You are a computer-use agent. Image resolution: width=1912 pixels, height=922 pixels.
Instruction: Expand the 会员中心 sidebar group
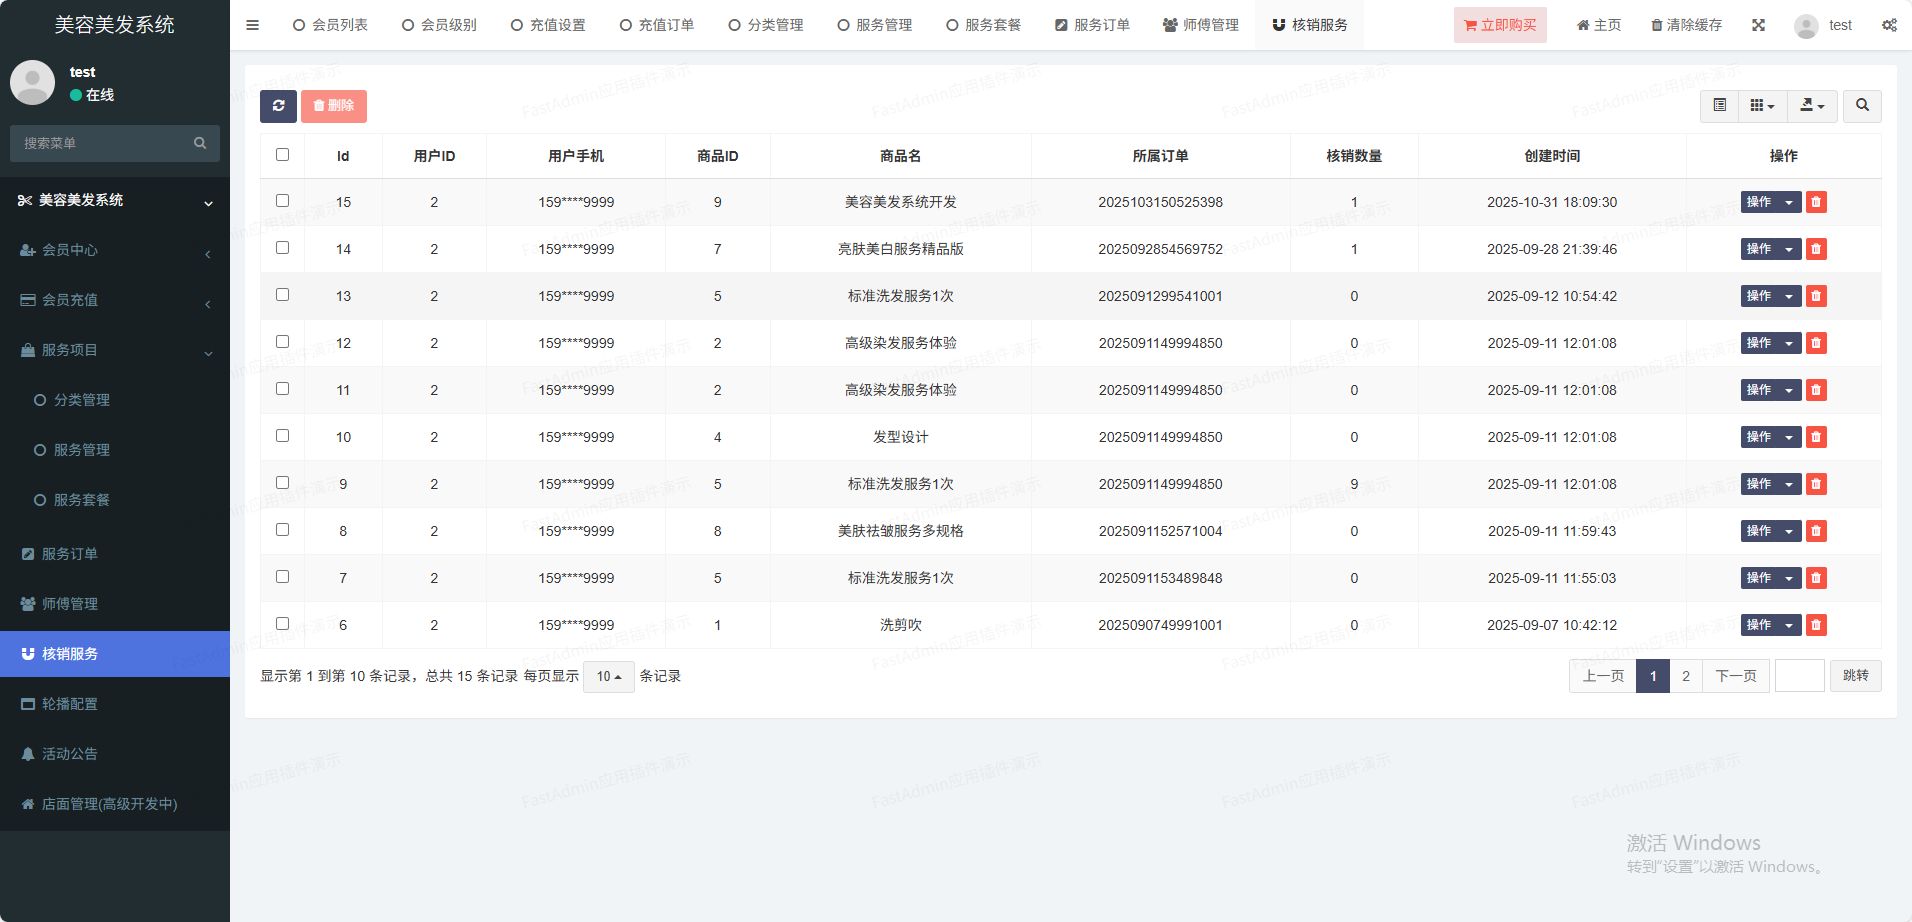click(70, 250)
